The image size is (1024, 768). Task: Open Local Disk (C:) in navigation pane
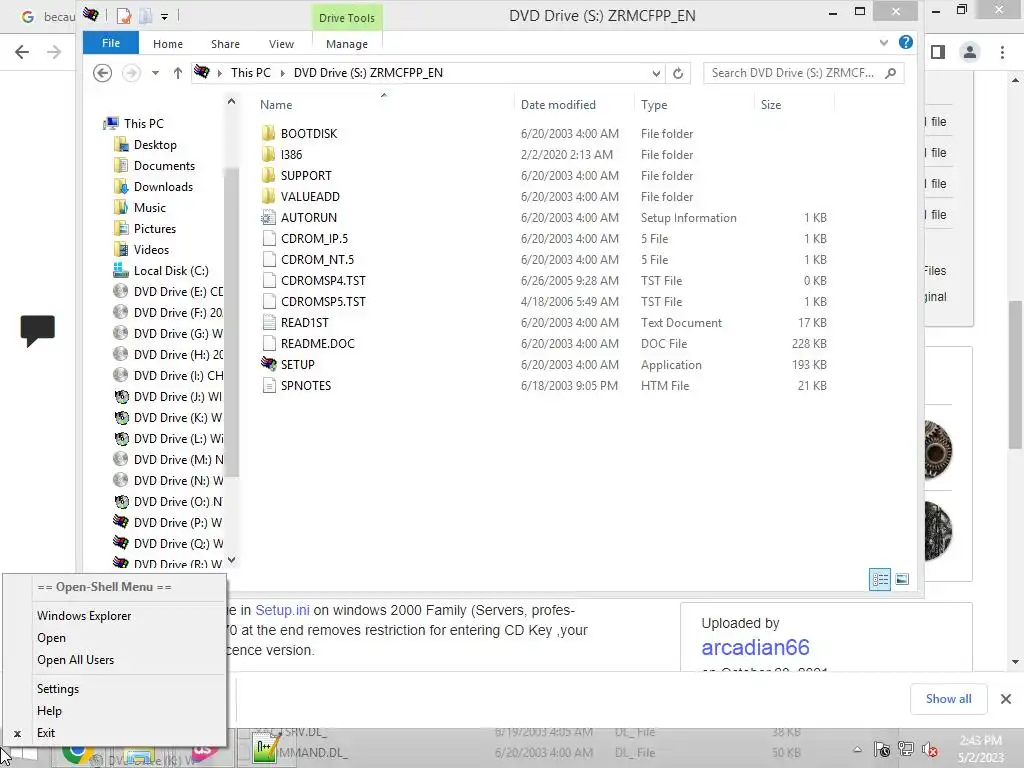point(171,270)
